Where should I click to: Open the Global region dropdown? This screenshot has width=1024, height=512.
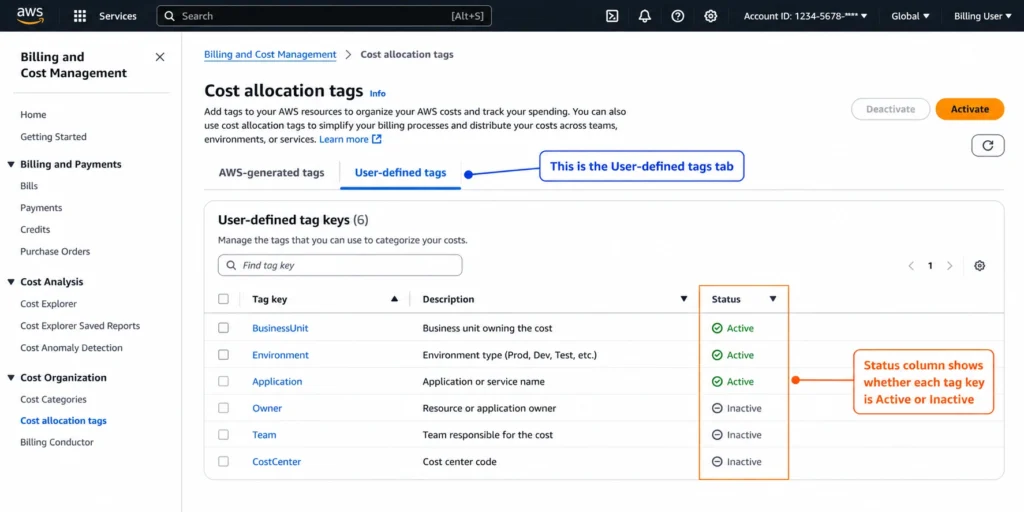910,16
